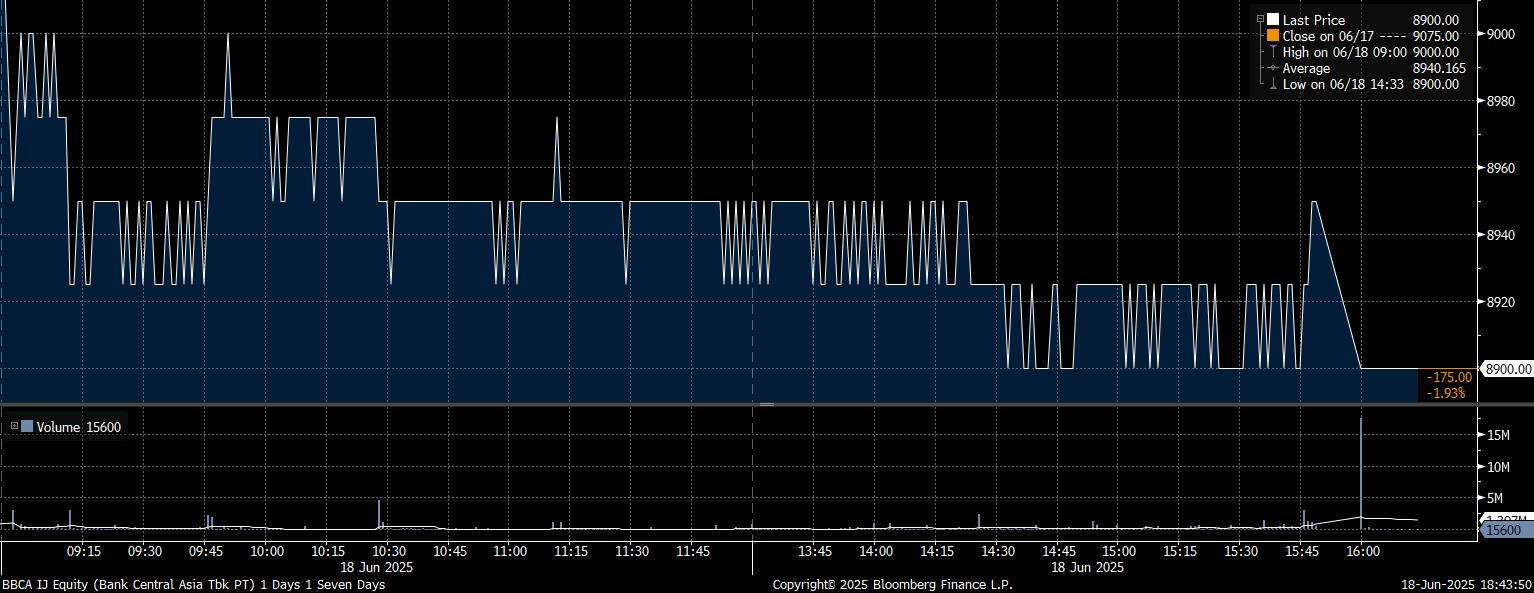Select the Average marker icon in legend
Image resolution: width=1534 pixels, height=593 pixels.
click(x=1273, y=68)
